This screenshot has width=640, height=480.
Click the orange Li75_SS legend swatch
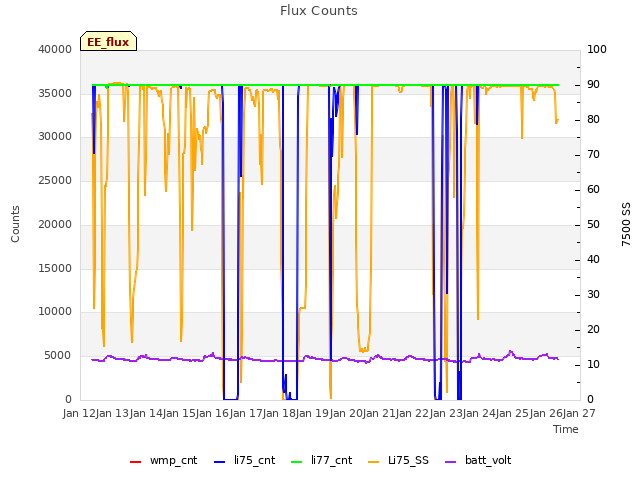point(373,462)
